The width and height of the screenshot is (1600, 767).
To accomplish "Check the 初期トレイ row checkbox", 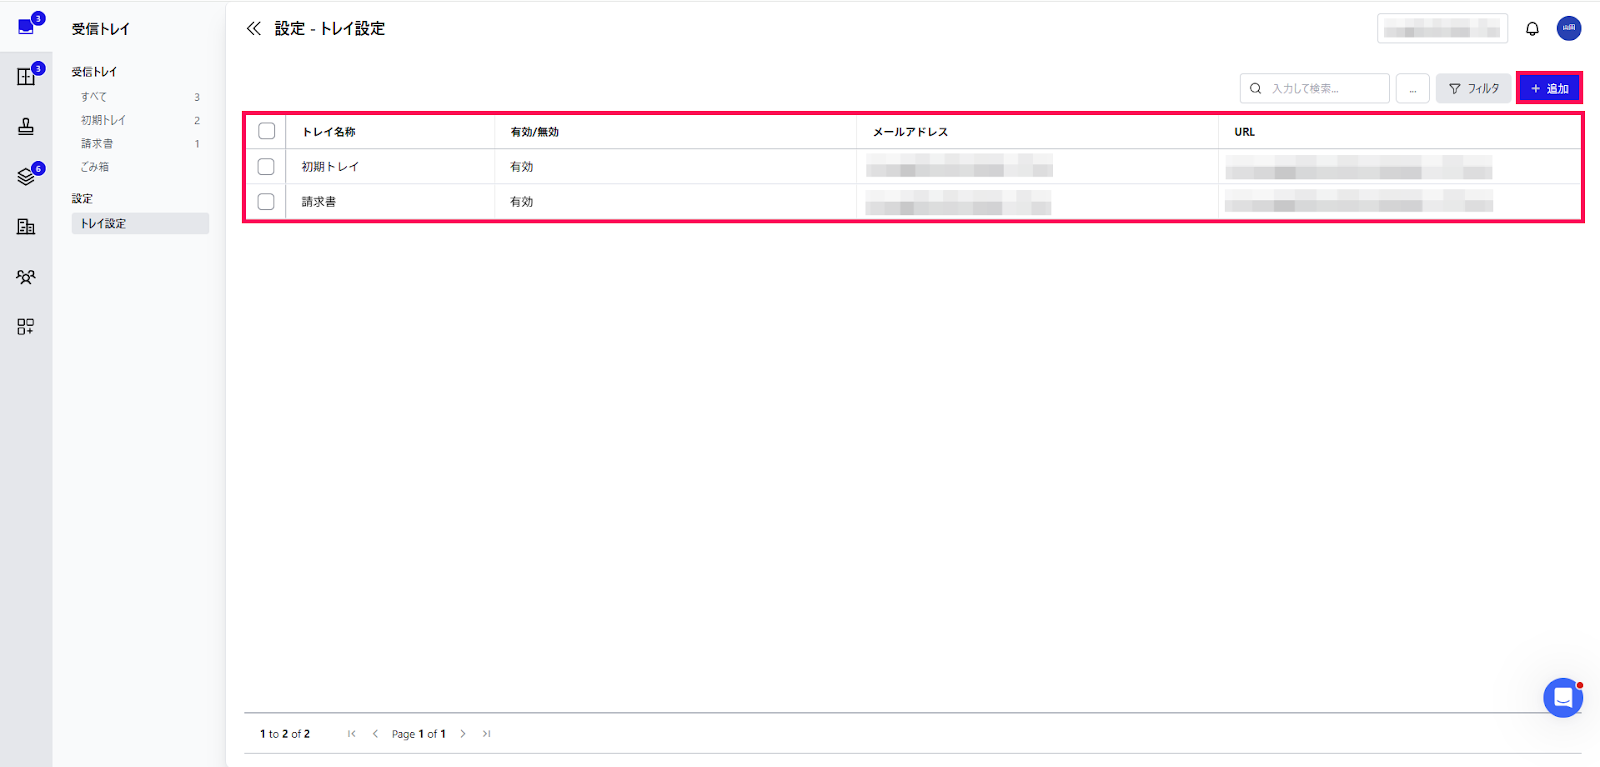I will click(266, 167).
